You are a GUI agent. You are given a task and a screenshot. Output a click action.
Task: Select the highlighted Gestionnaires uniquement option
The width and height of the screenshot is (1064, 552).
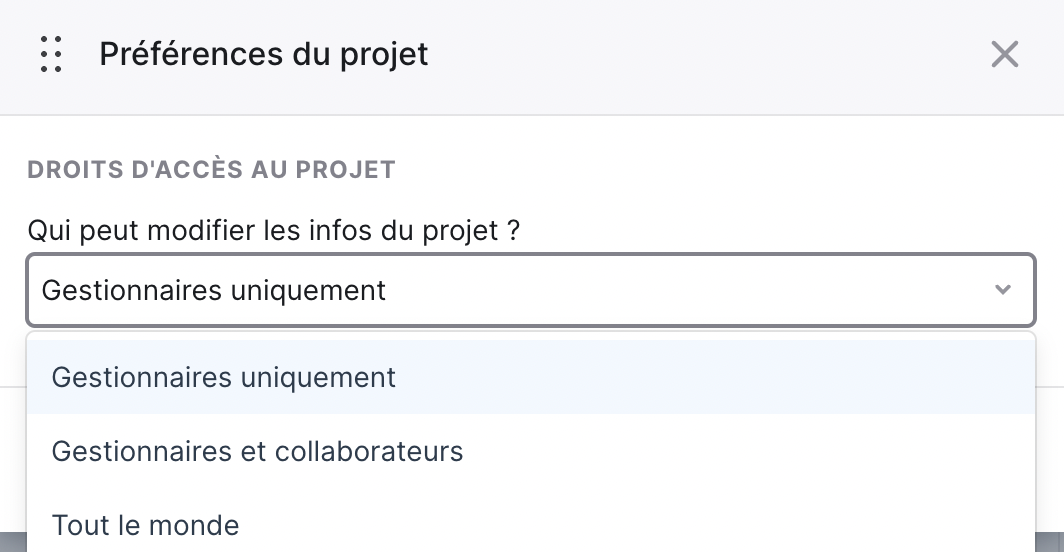(x=531, y=378)
